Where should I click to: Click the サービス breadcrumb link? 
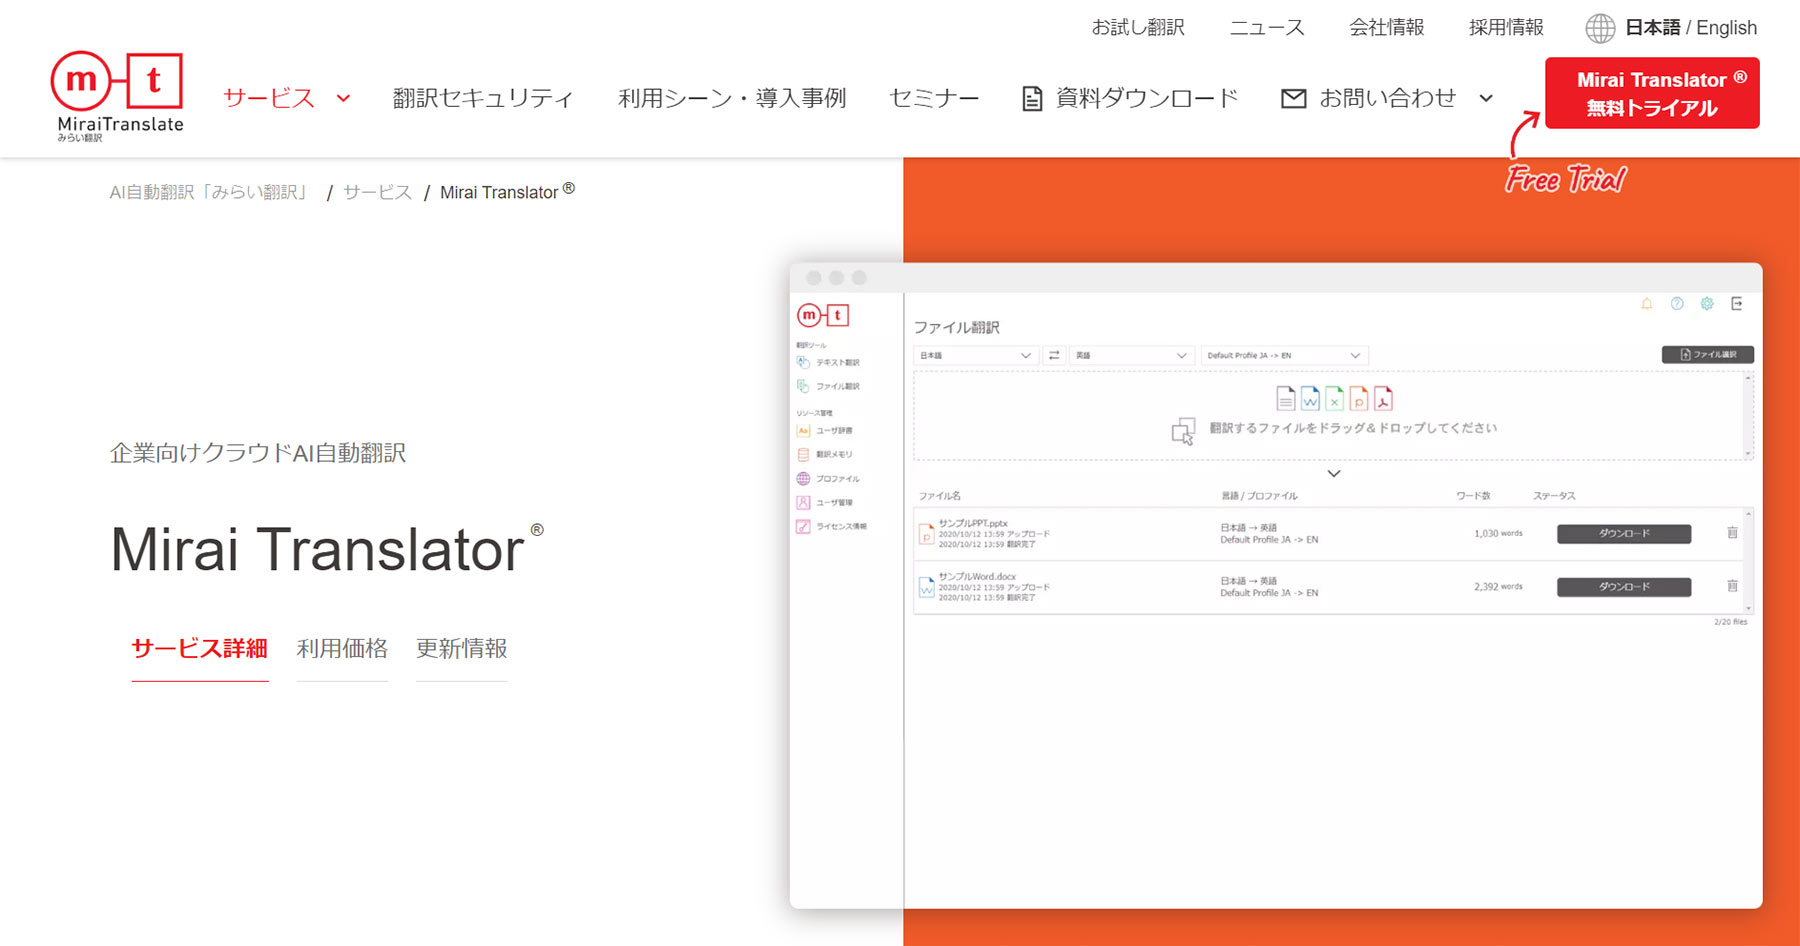377,192
